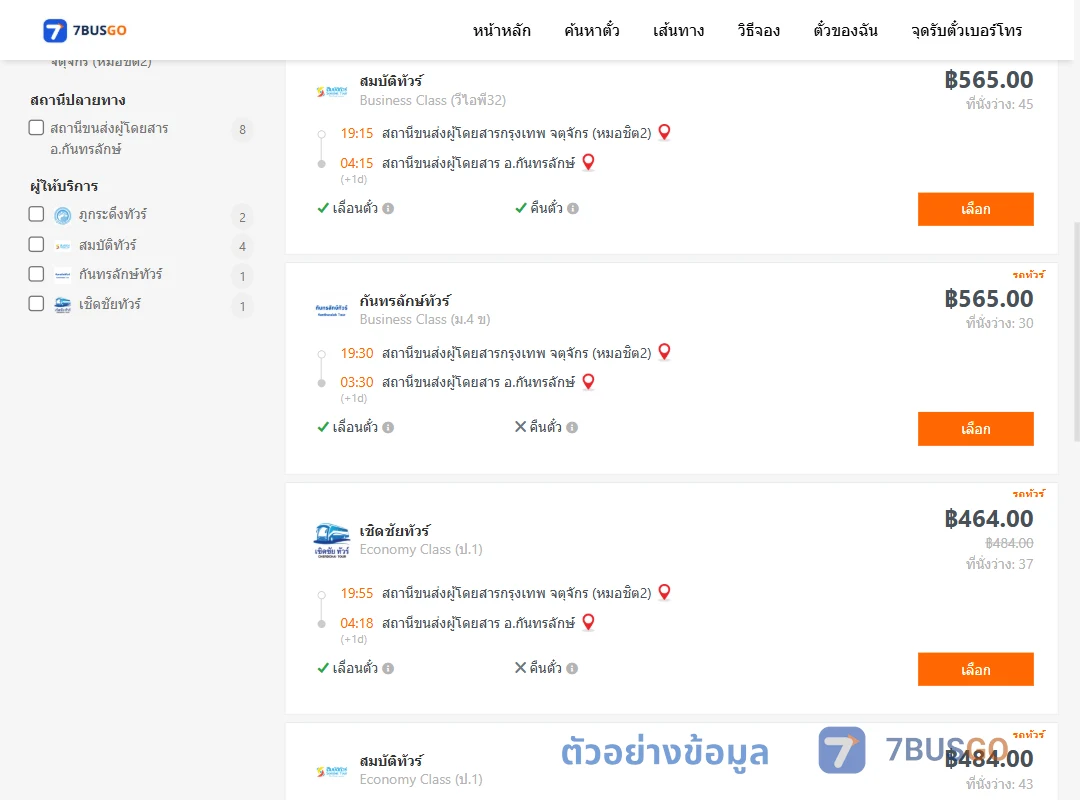Click the เชิดชัยทัวร์ bus logo on trip card
Viewport: 1080px width, 800px height.
click(x=332, y=540)
